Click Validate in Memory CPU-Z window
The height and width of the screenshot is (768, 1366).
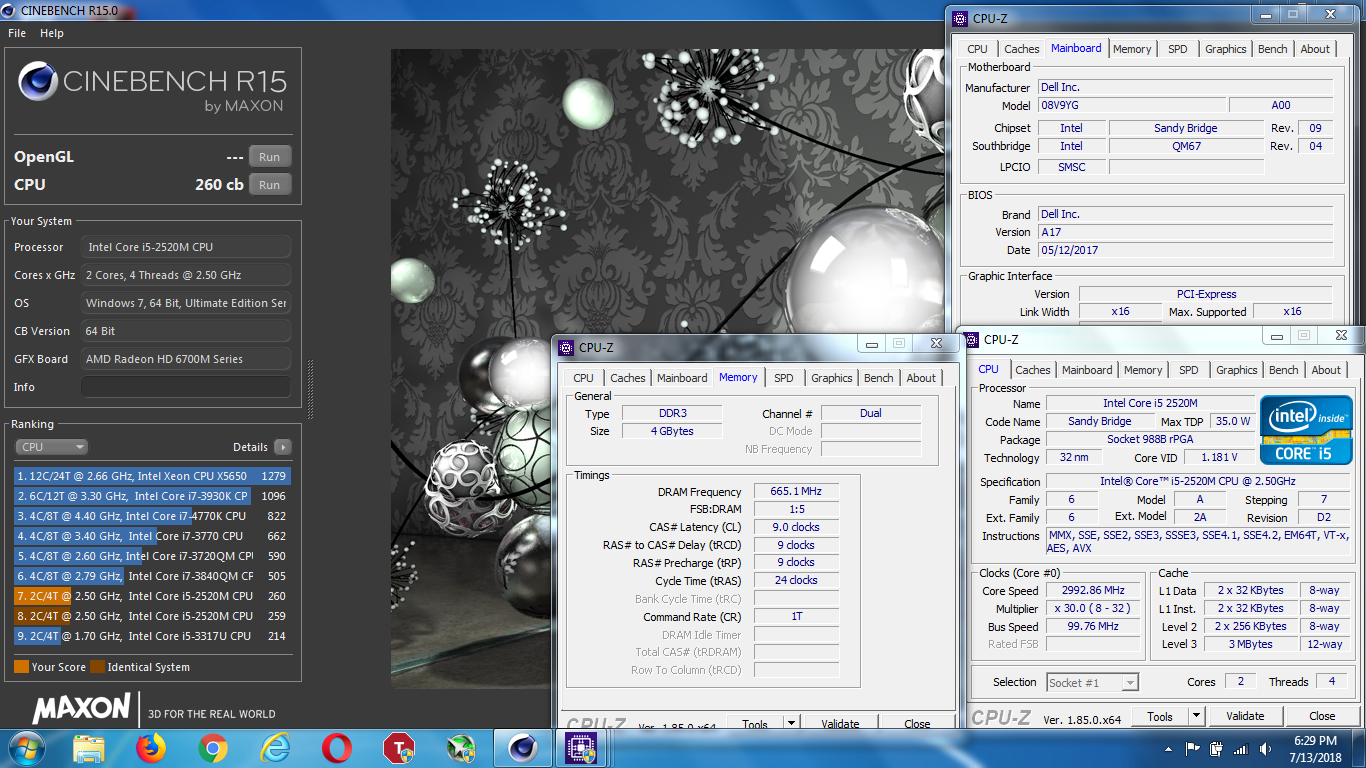[x=840, y=724]
